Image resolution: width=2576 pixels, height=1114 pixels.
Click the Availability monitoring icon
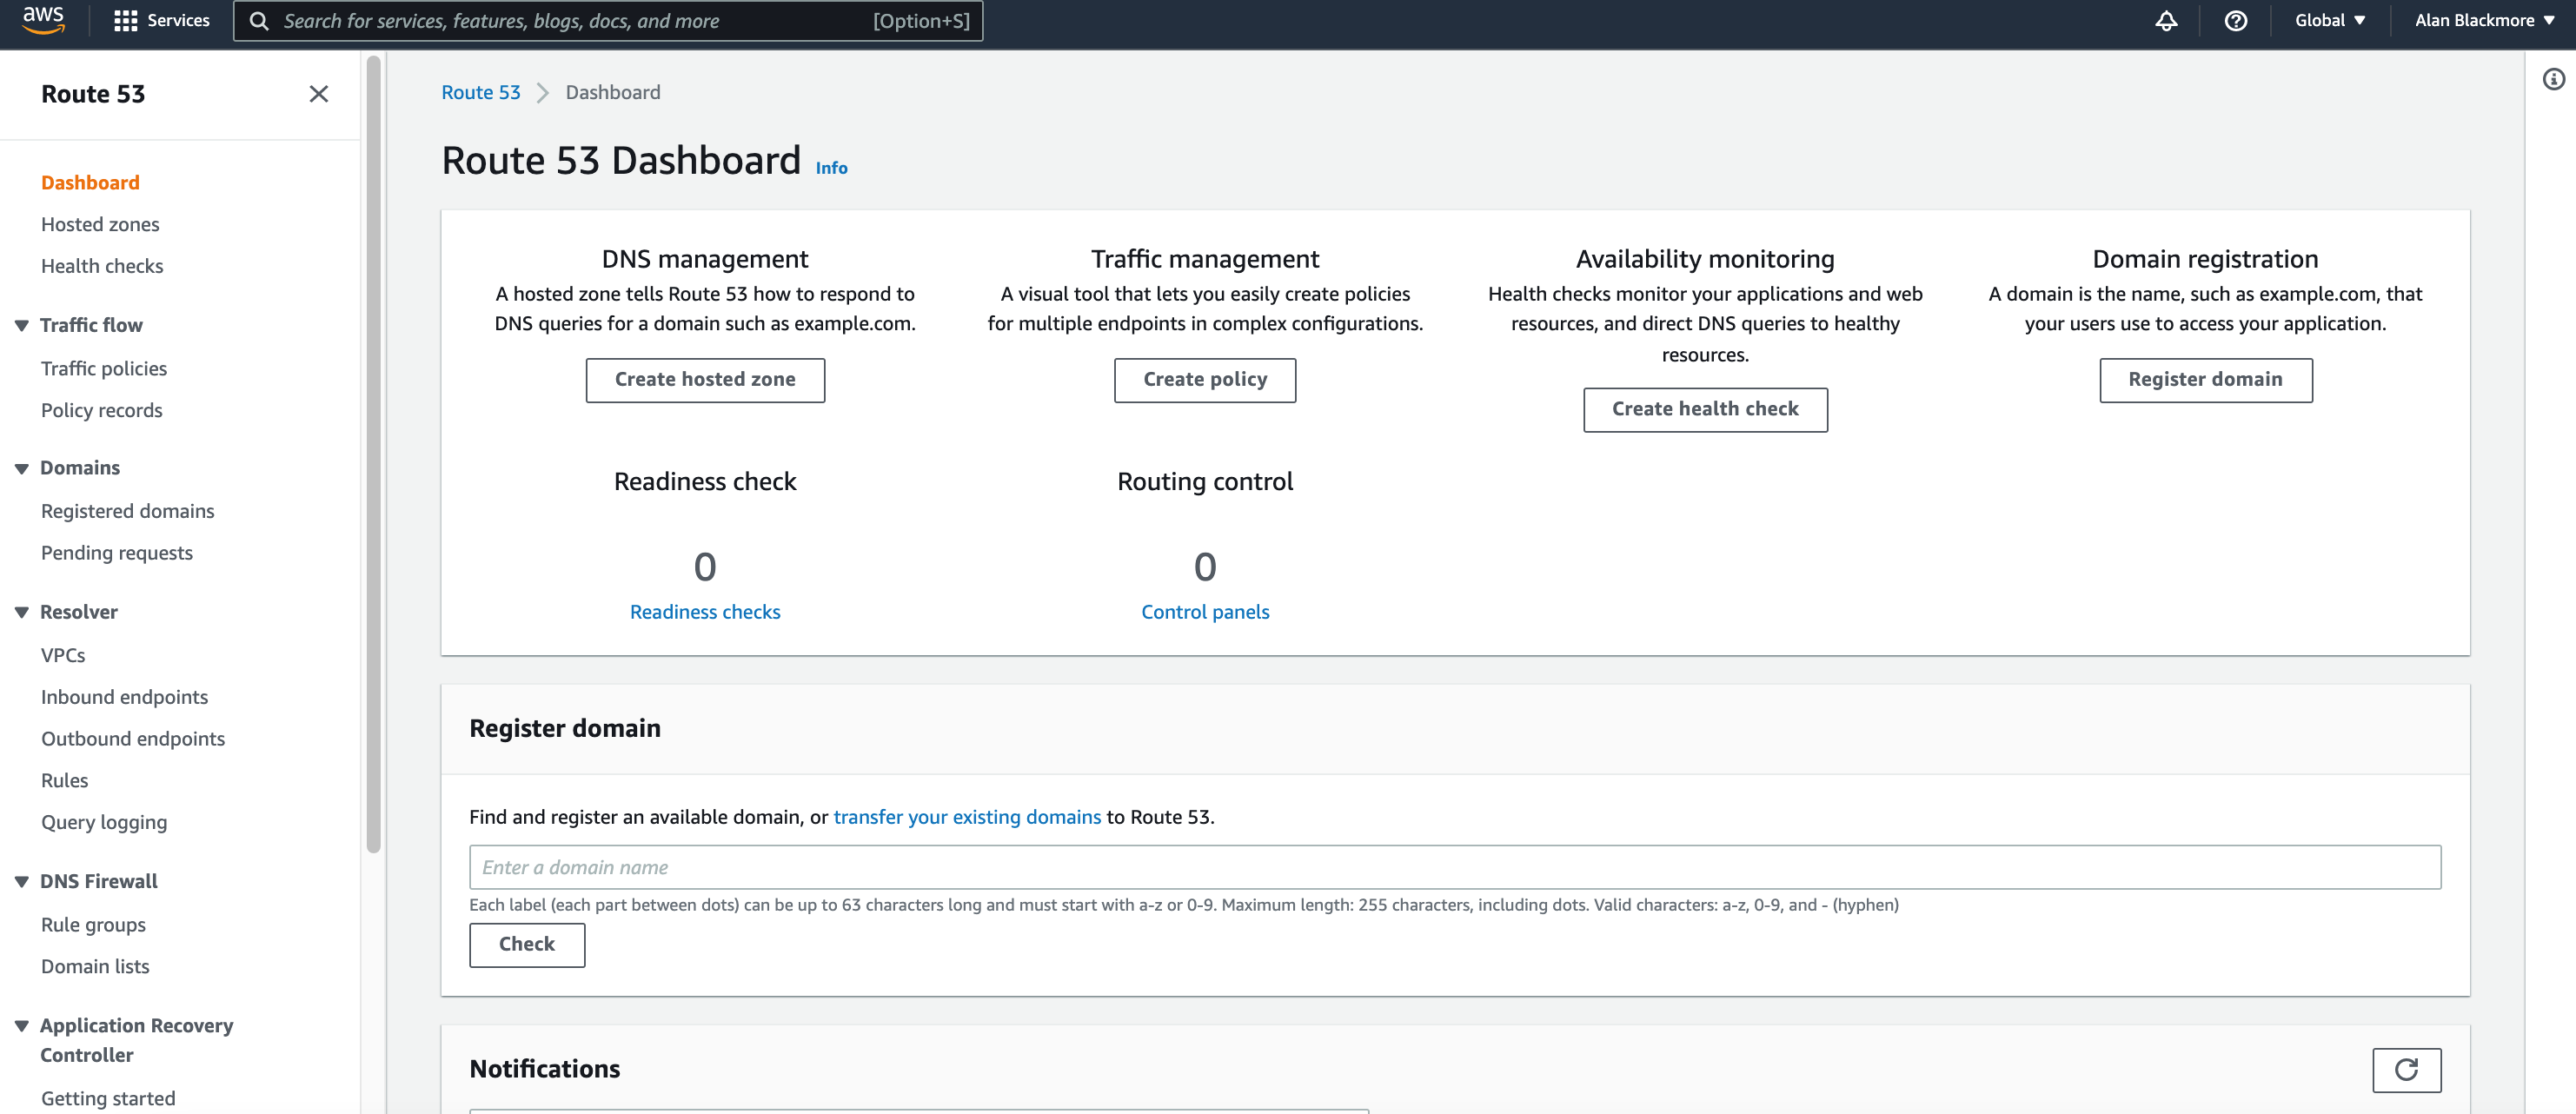tap(1703, 258)
